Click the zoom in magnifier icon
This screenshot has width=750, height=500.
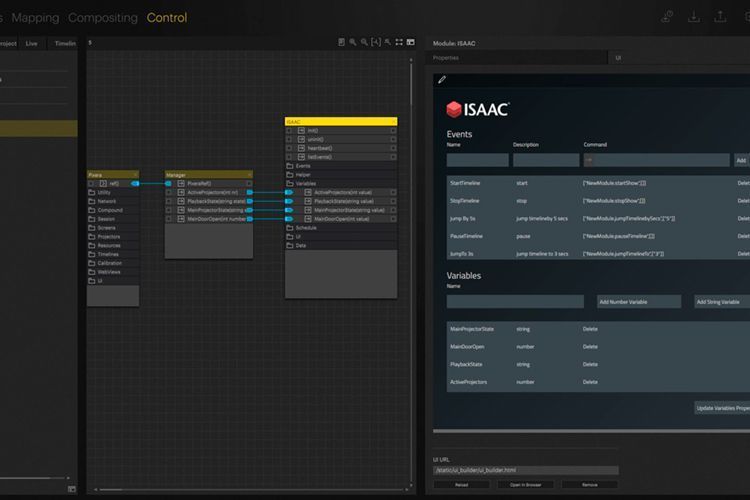(353, 42)
